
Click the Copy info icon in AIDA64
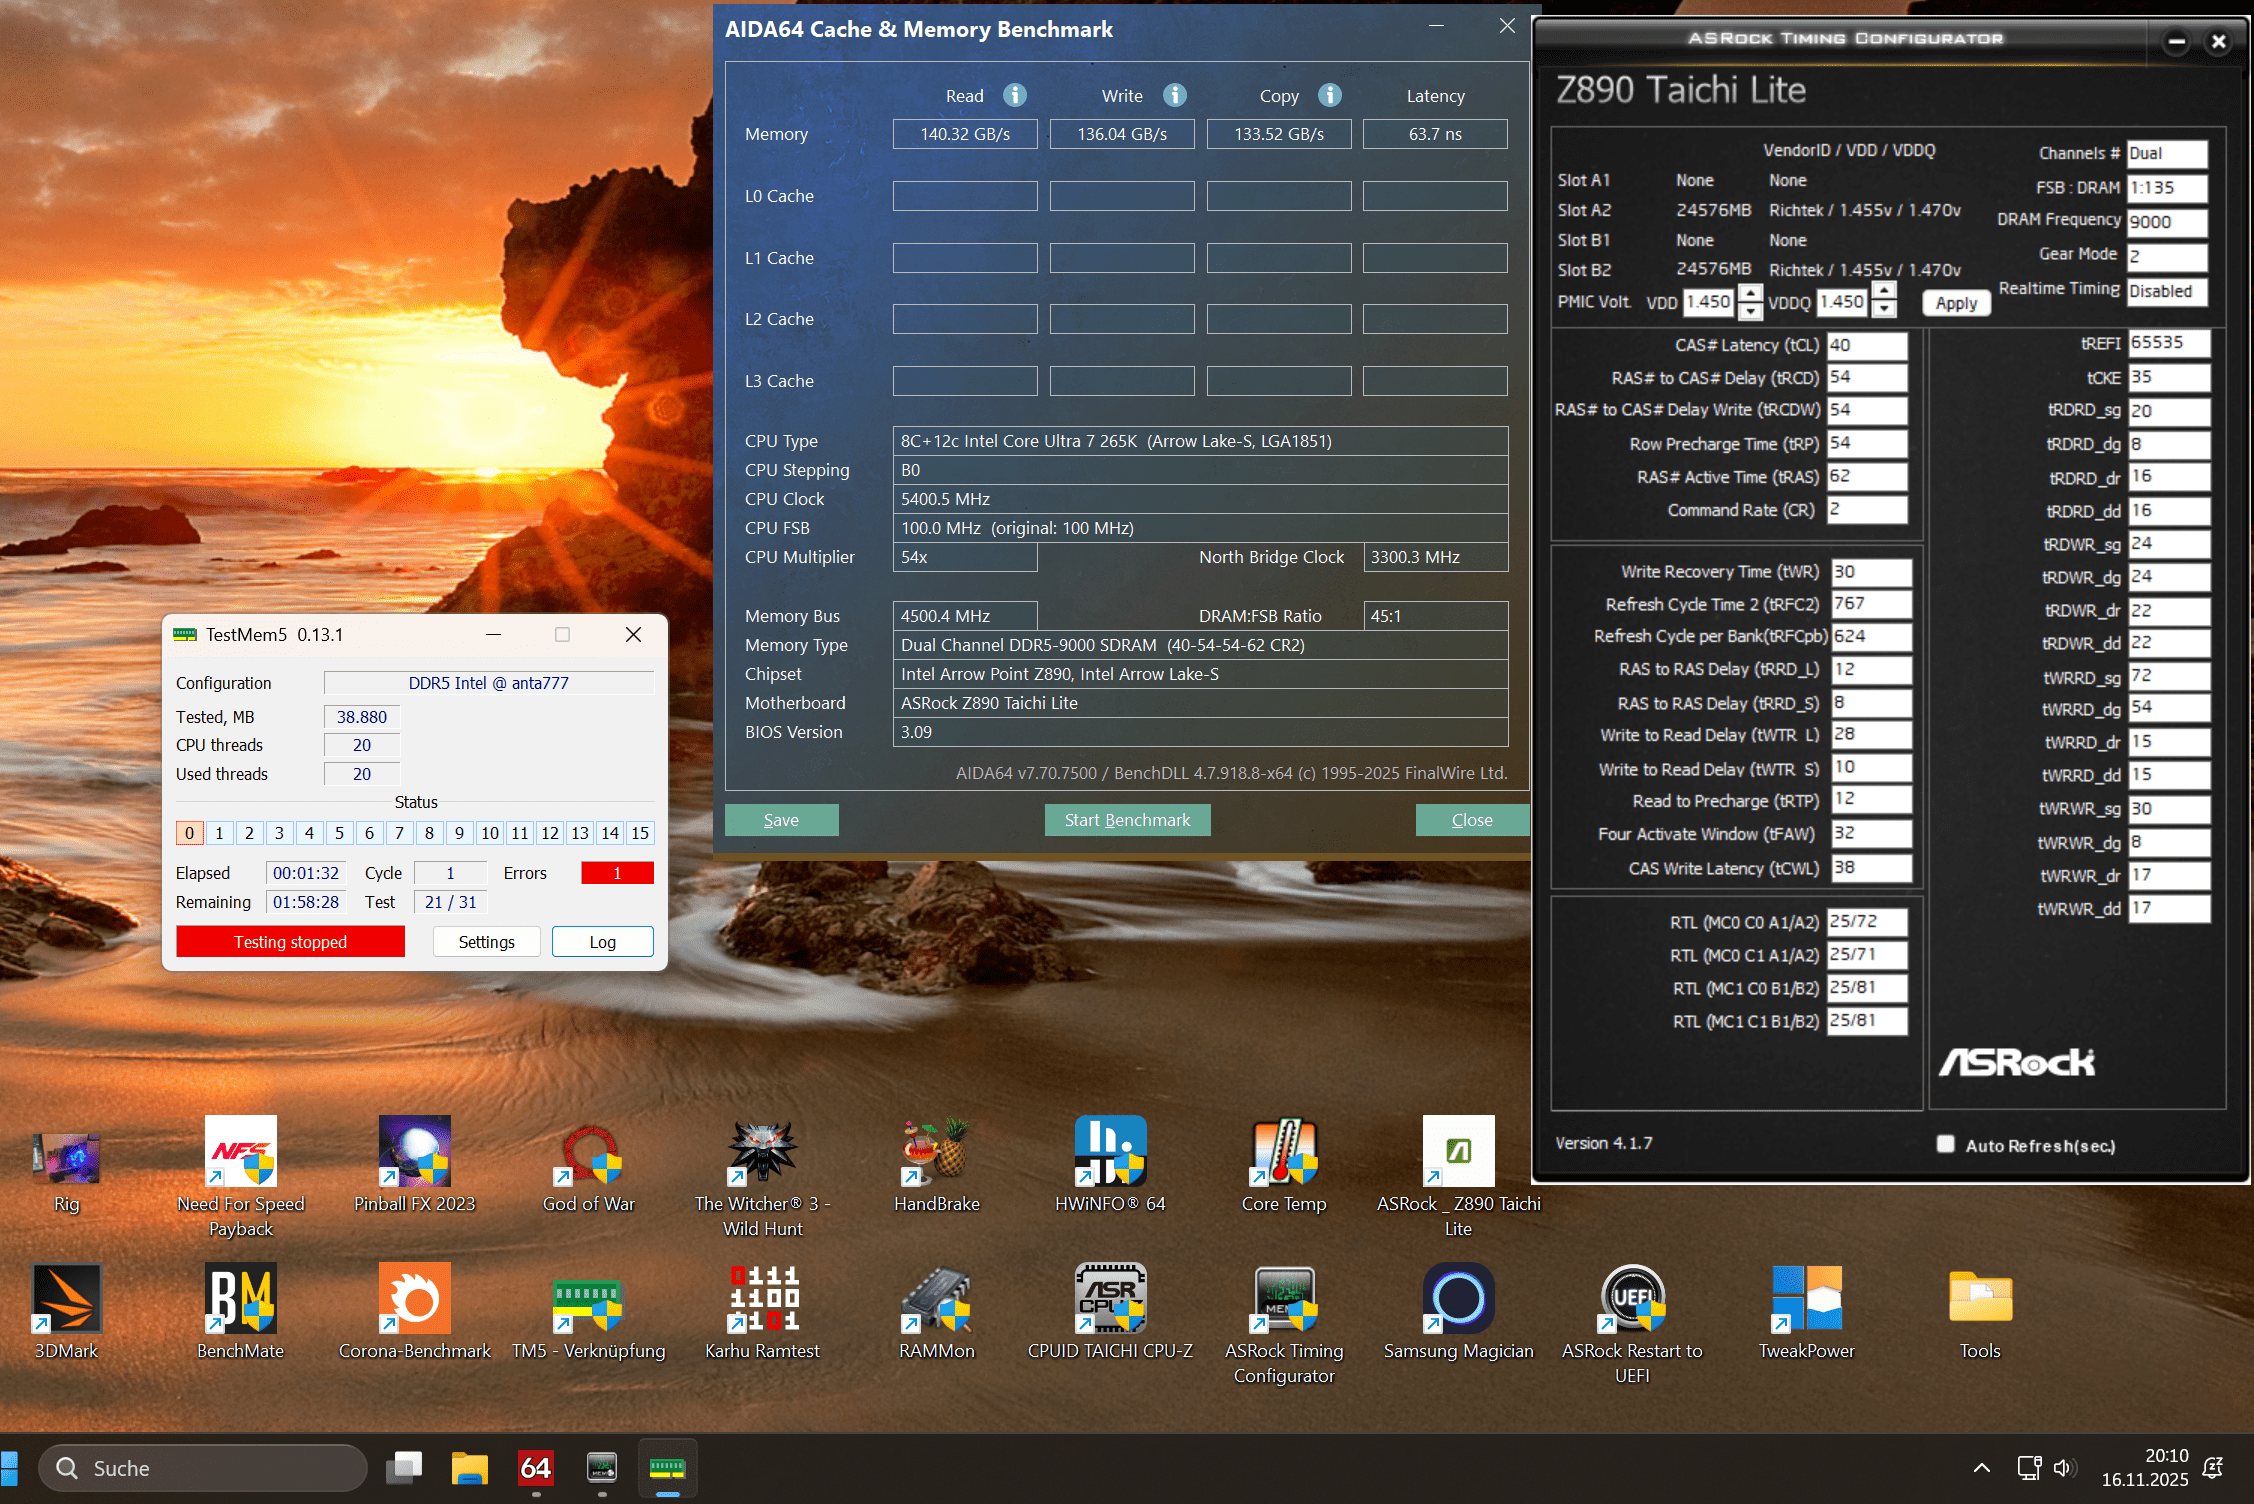tap(1329, 95)
